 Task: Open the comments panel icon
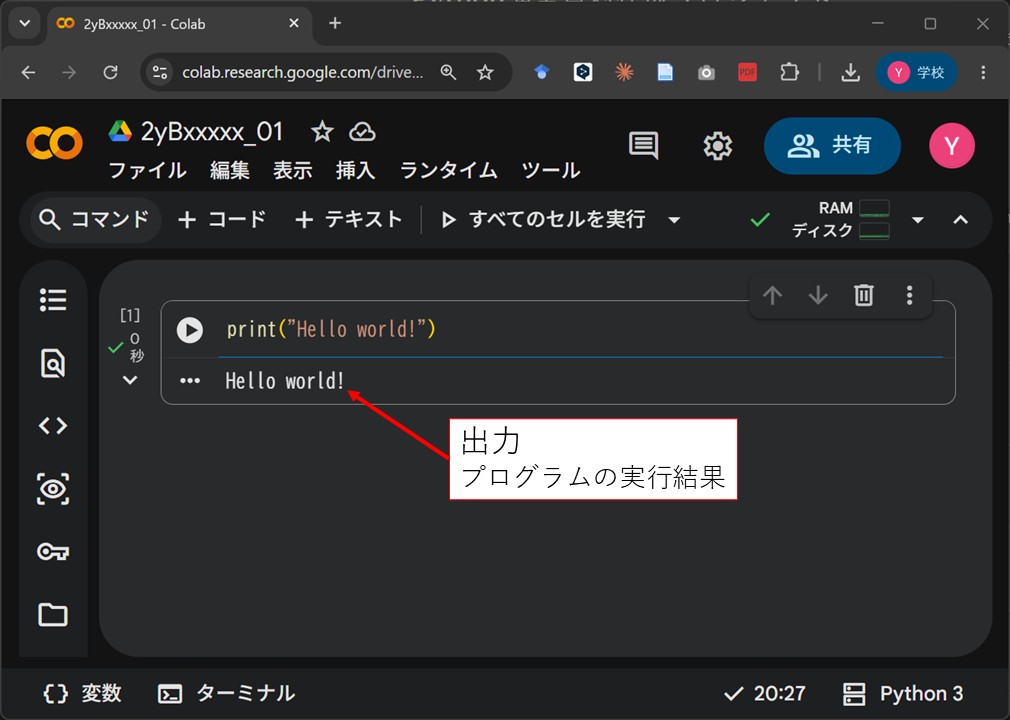pos(643,146)
